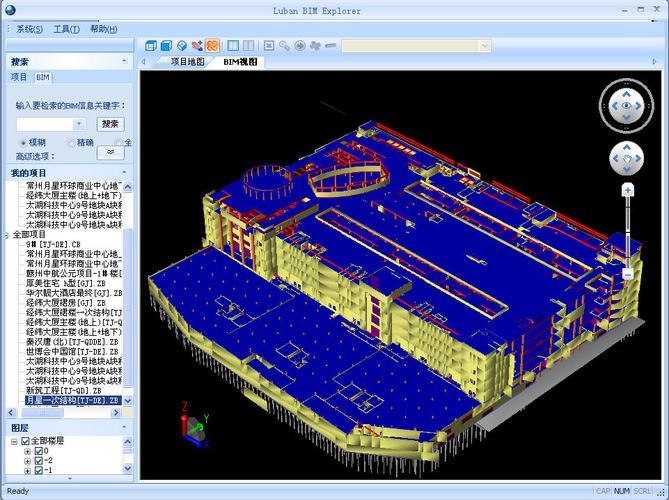The height and width of the screenshot is (500, 669).
Task: Click the solid shaded cube icon
Action: [166, 45]
